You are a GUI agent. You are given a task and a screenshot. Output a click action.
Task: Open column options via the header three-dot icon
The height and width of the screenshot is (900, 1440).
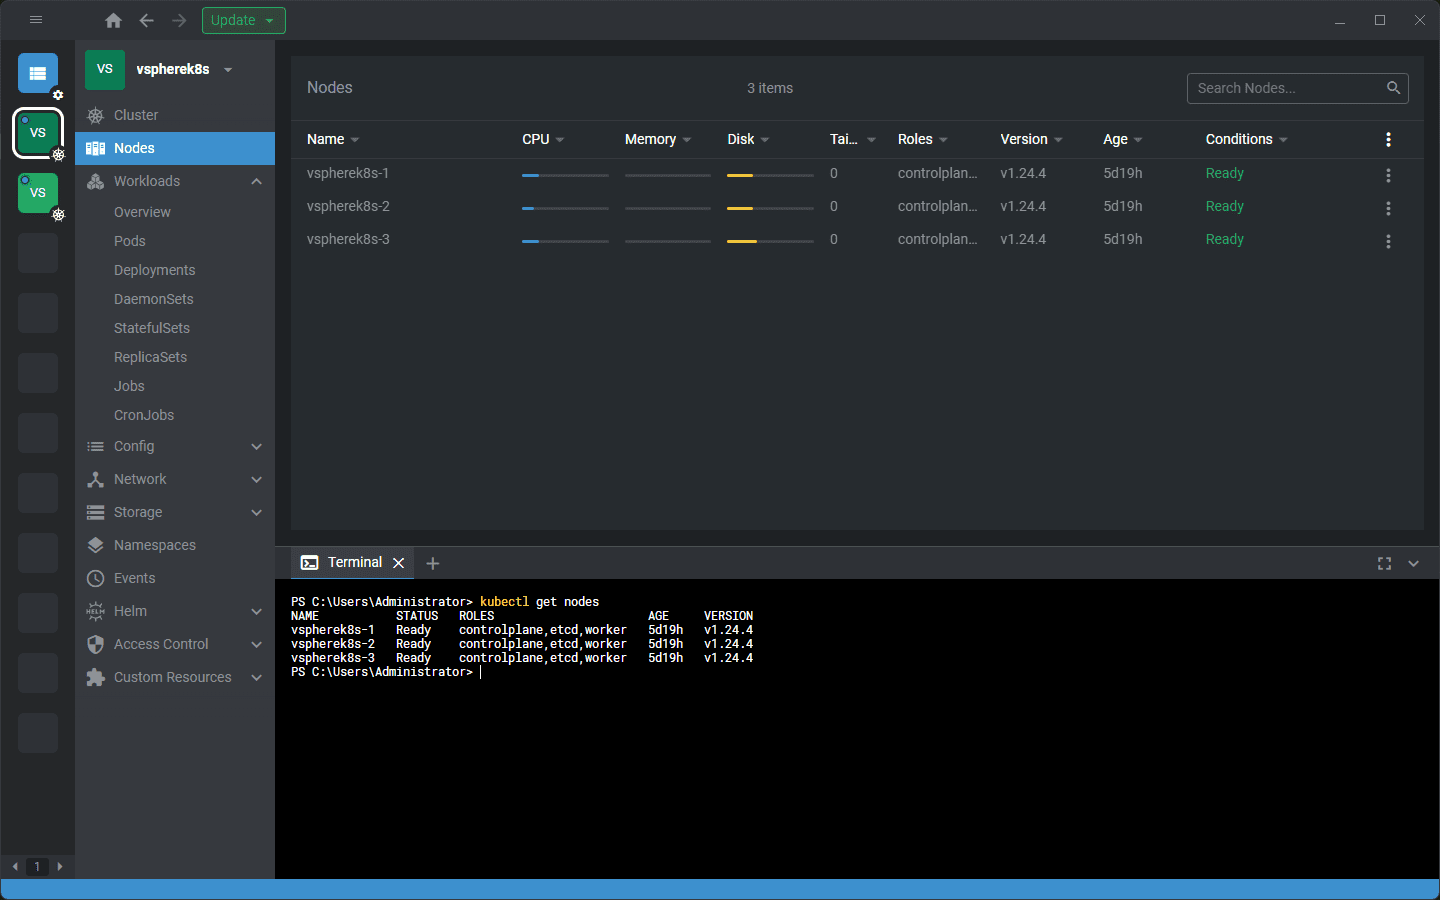pyautogui.click(x=1388, y=139)
